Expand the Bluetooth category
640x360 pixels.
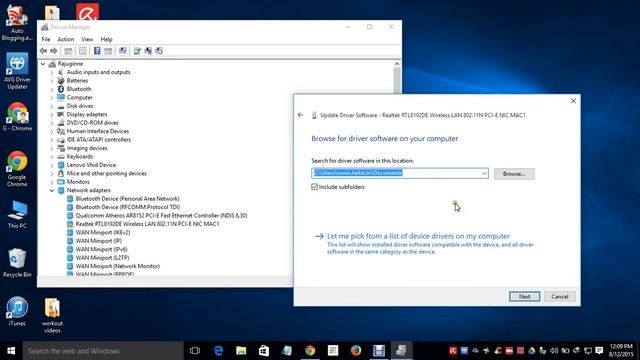[52, 89]
